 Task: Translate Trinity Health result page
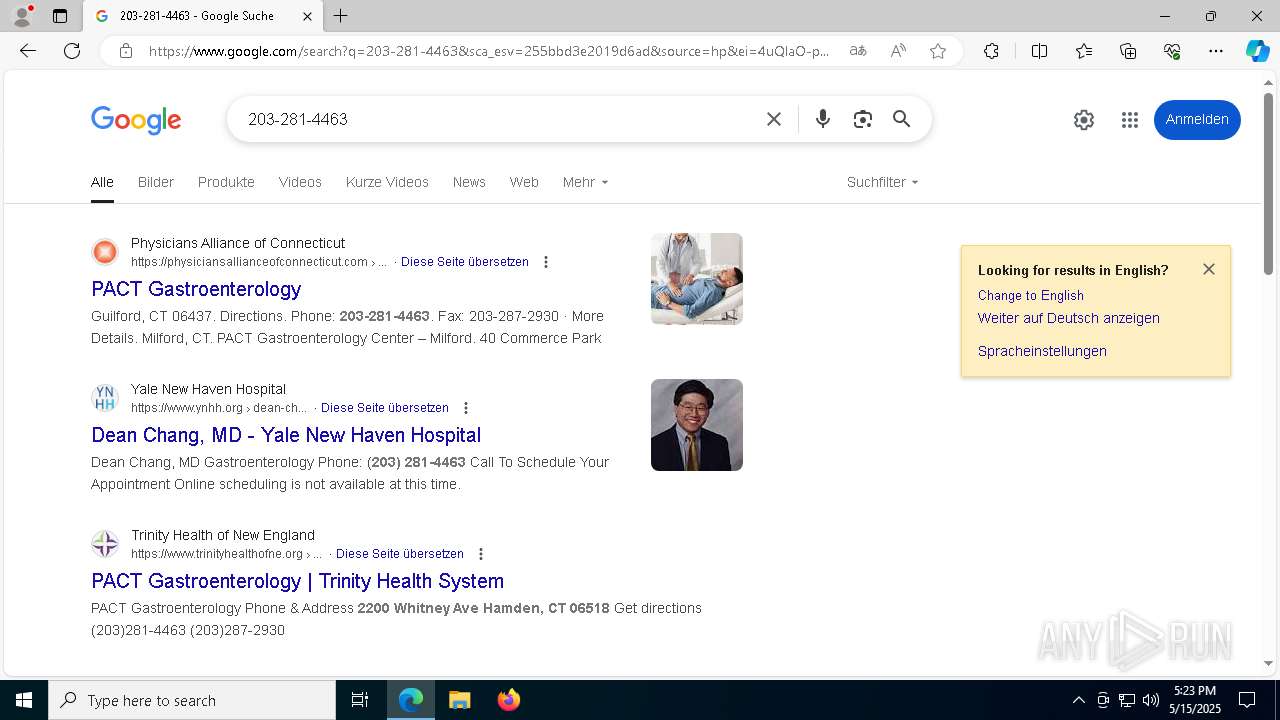(400, 554)
